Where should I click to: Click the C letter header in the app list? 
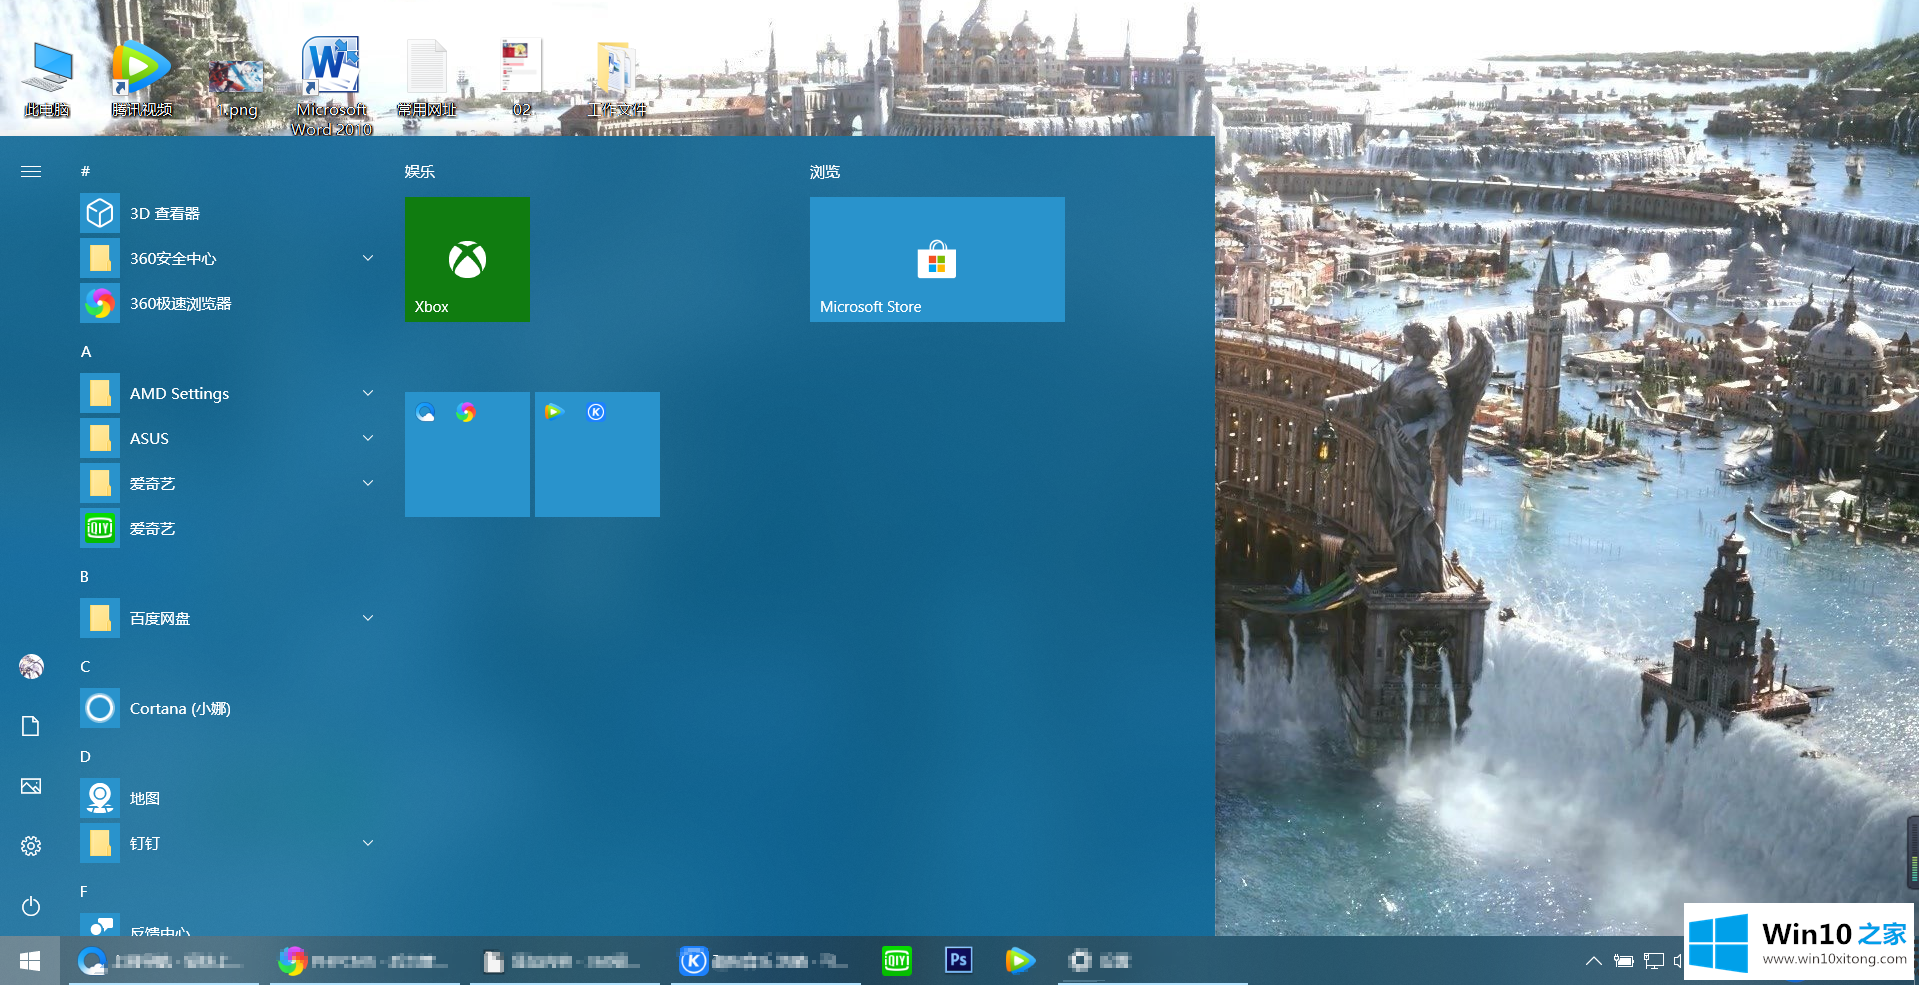[85, 667]
